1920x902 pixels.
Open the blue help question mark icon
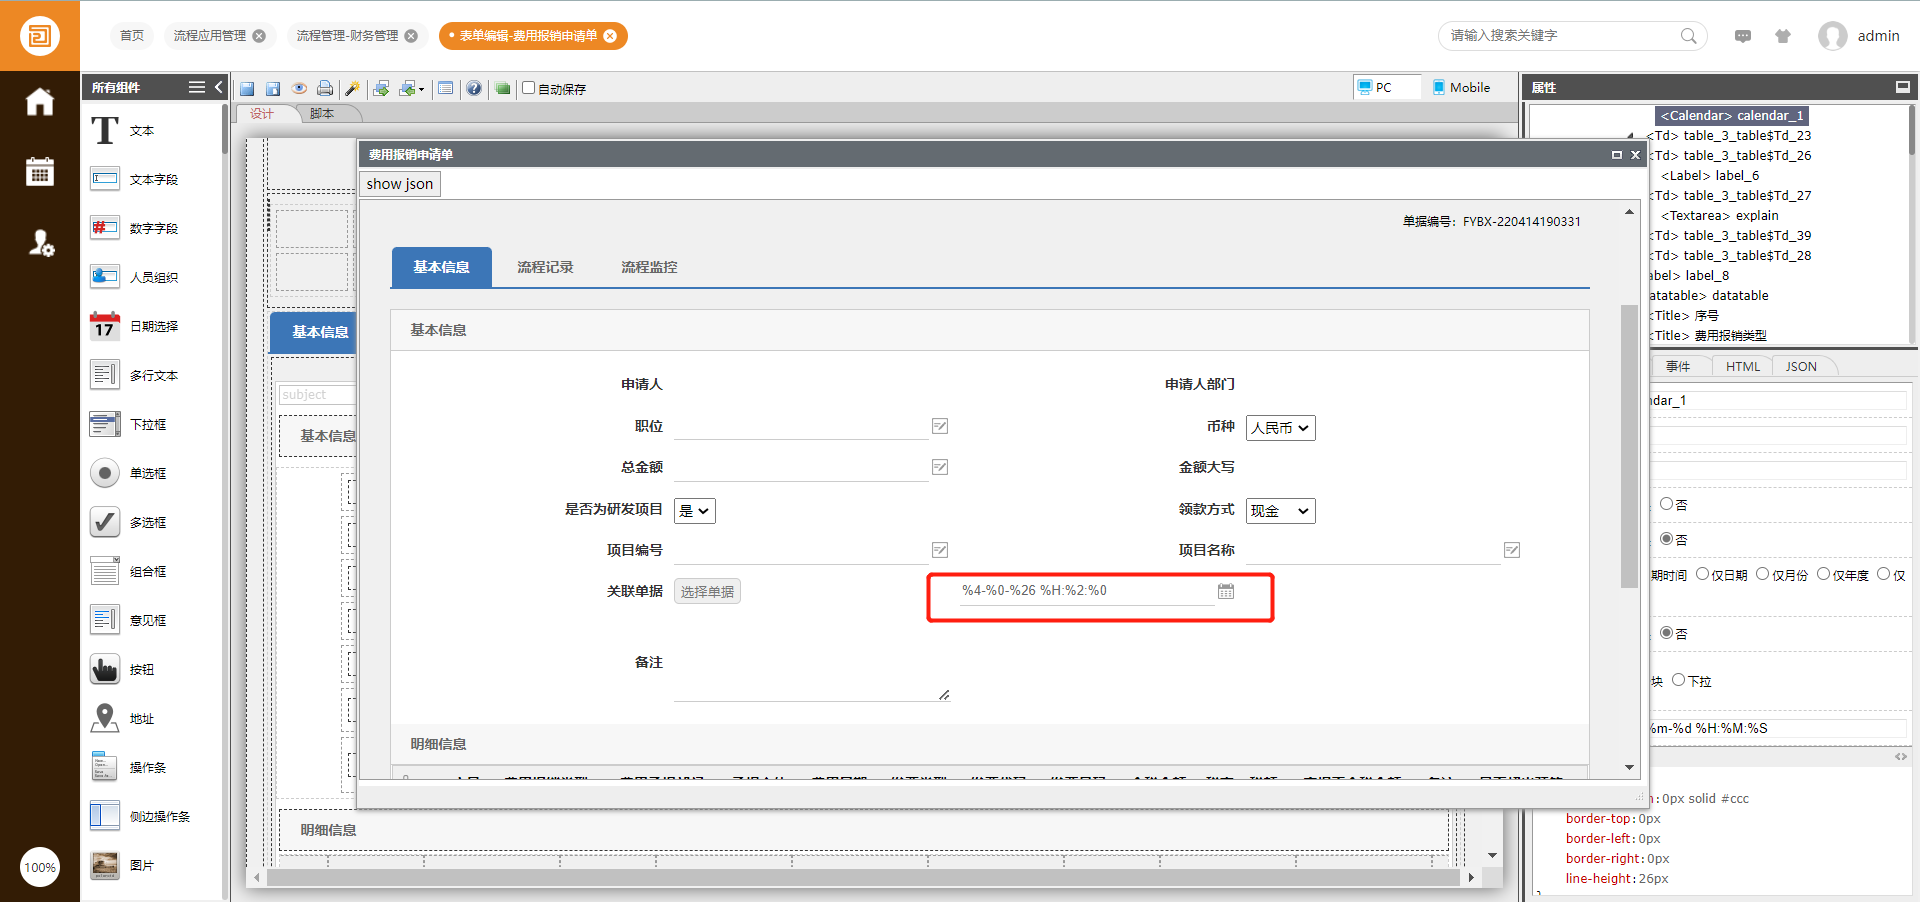(474, 88)
